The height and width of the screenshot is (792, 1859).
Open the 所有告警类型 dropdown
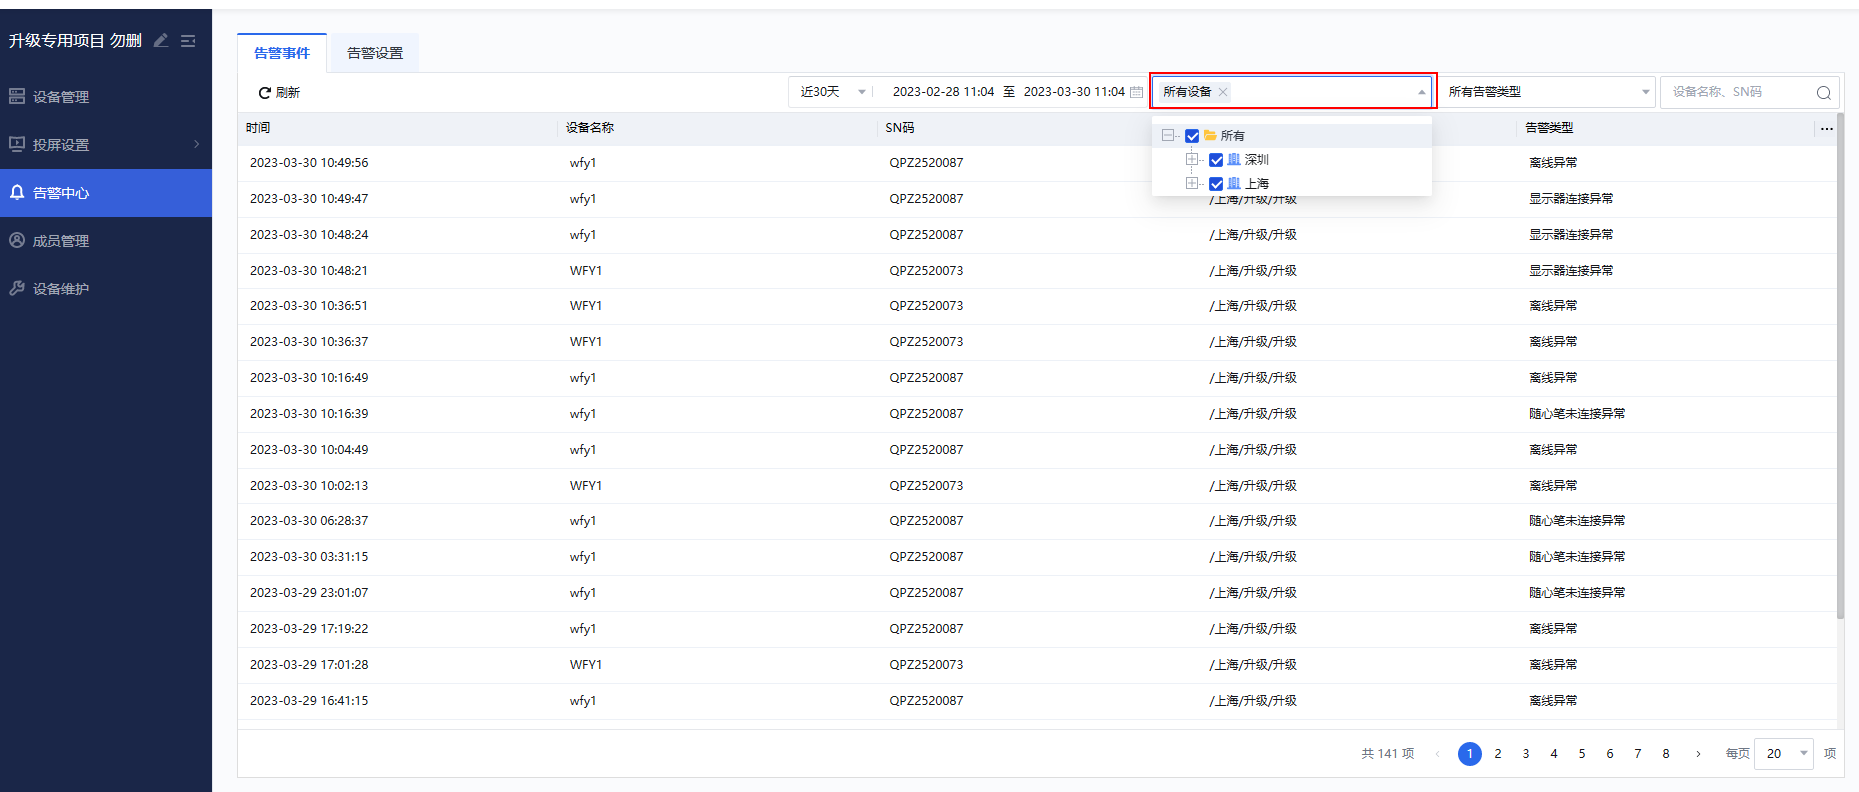click(x=1546, y=92)
